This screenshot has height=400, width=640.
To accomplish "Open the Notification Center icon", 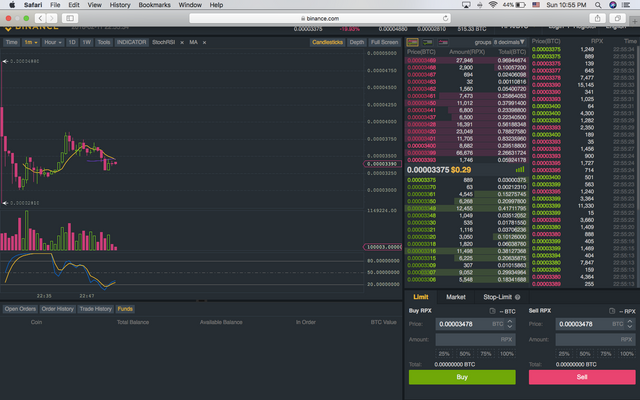I will [x=626, y=5].
